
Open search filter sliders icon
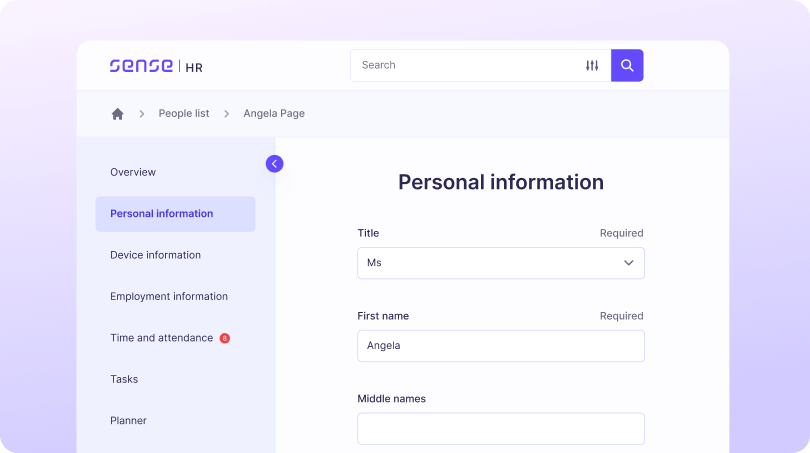pos(592,65)
